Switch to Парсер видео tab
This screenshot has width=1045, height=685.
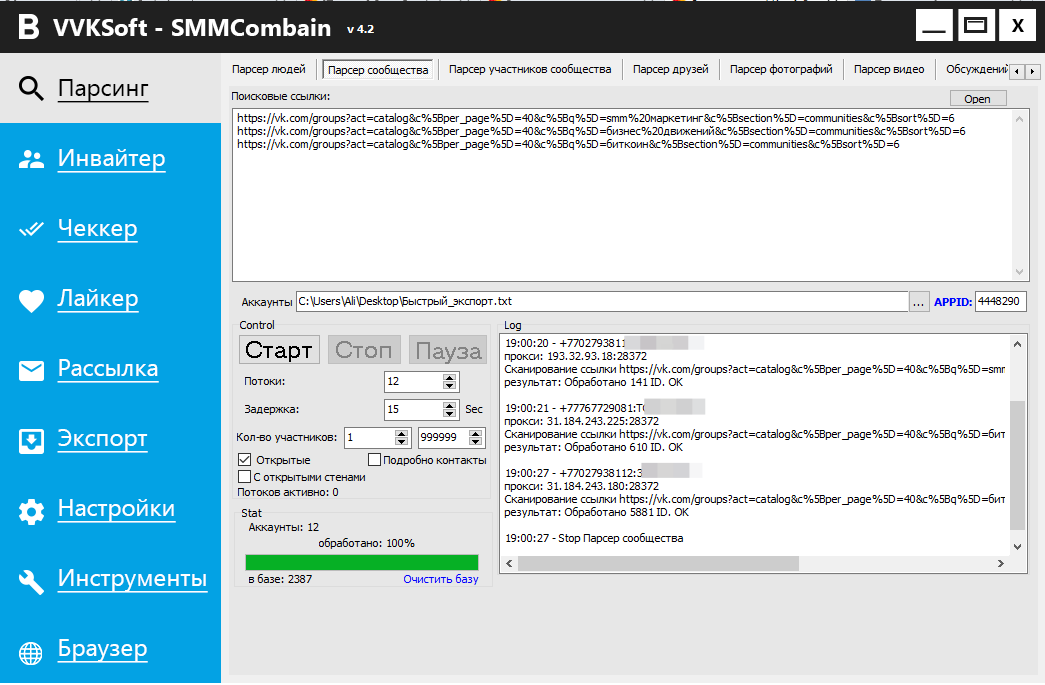point(889,69)
